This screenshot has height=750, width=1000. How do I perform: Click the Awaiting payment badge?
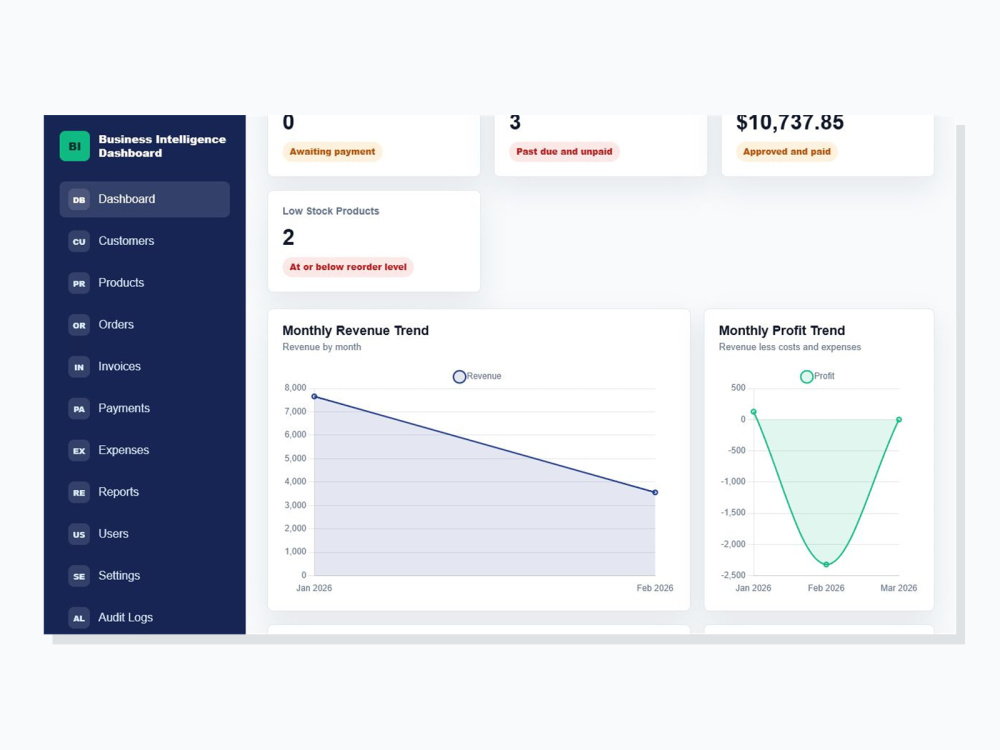(332, 152)
